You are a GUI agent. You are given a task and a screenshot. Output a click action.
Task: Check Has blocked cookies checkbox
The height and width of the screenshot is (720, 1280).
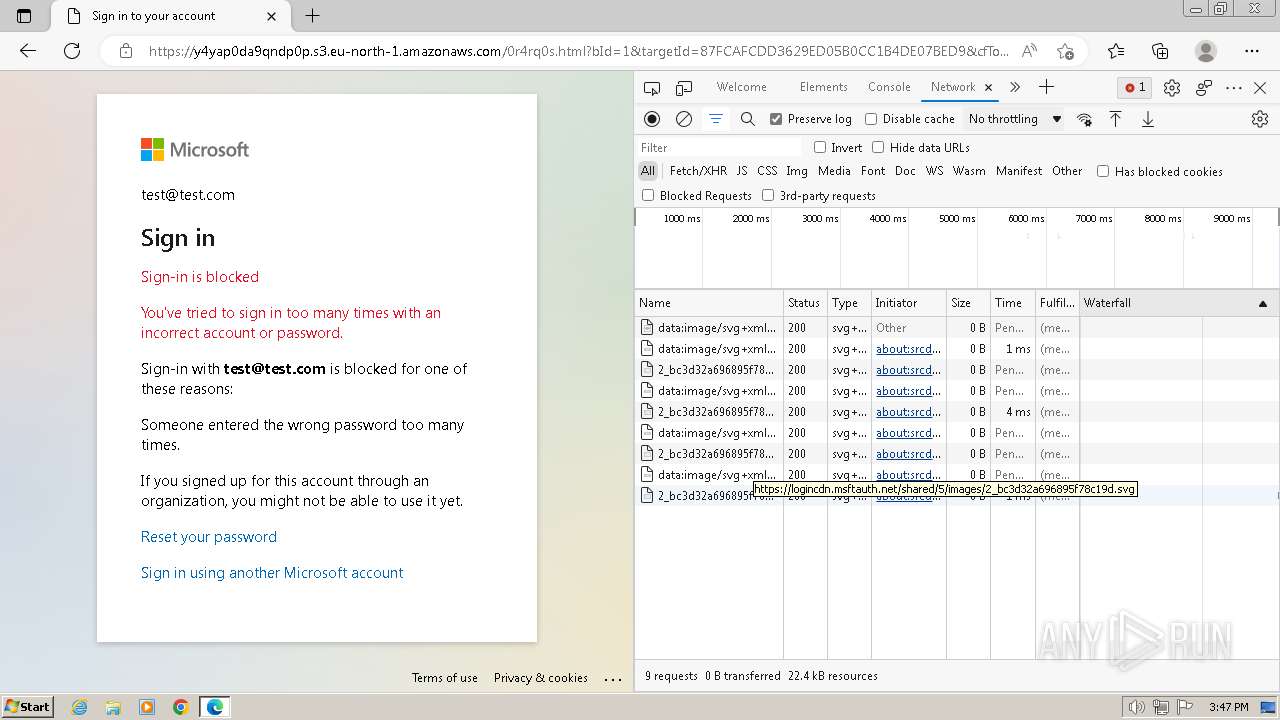click(x=1103, y=171)
